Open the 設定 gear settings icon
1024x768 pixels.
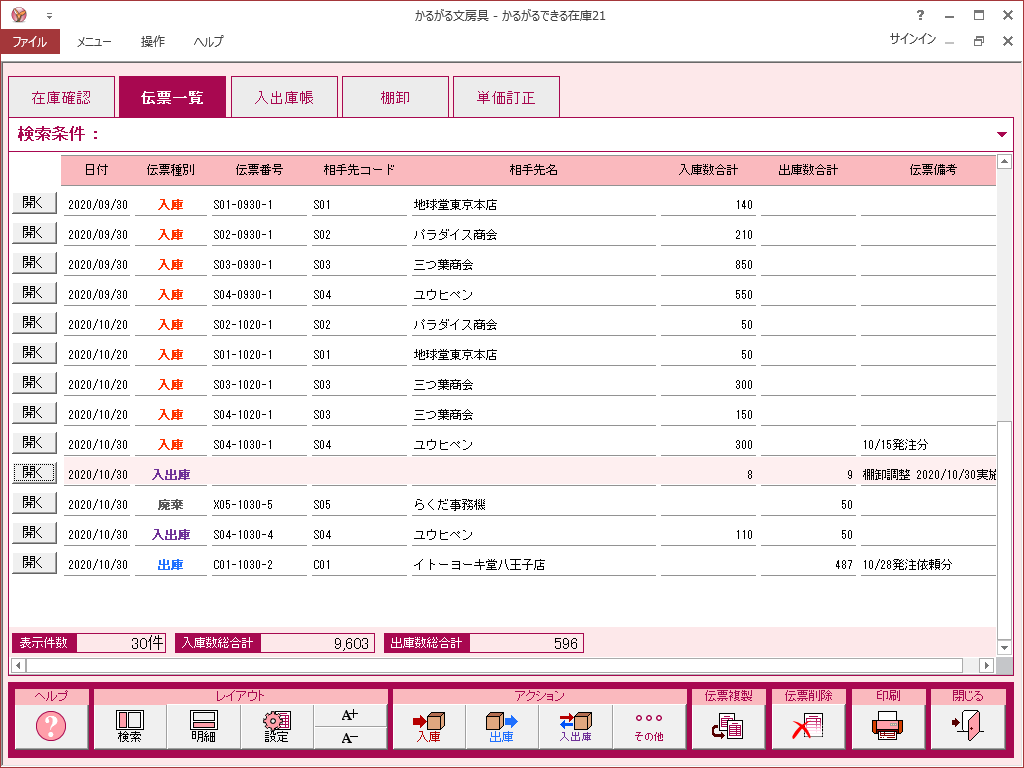point(277,726)
